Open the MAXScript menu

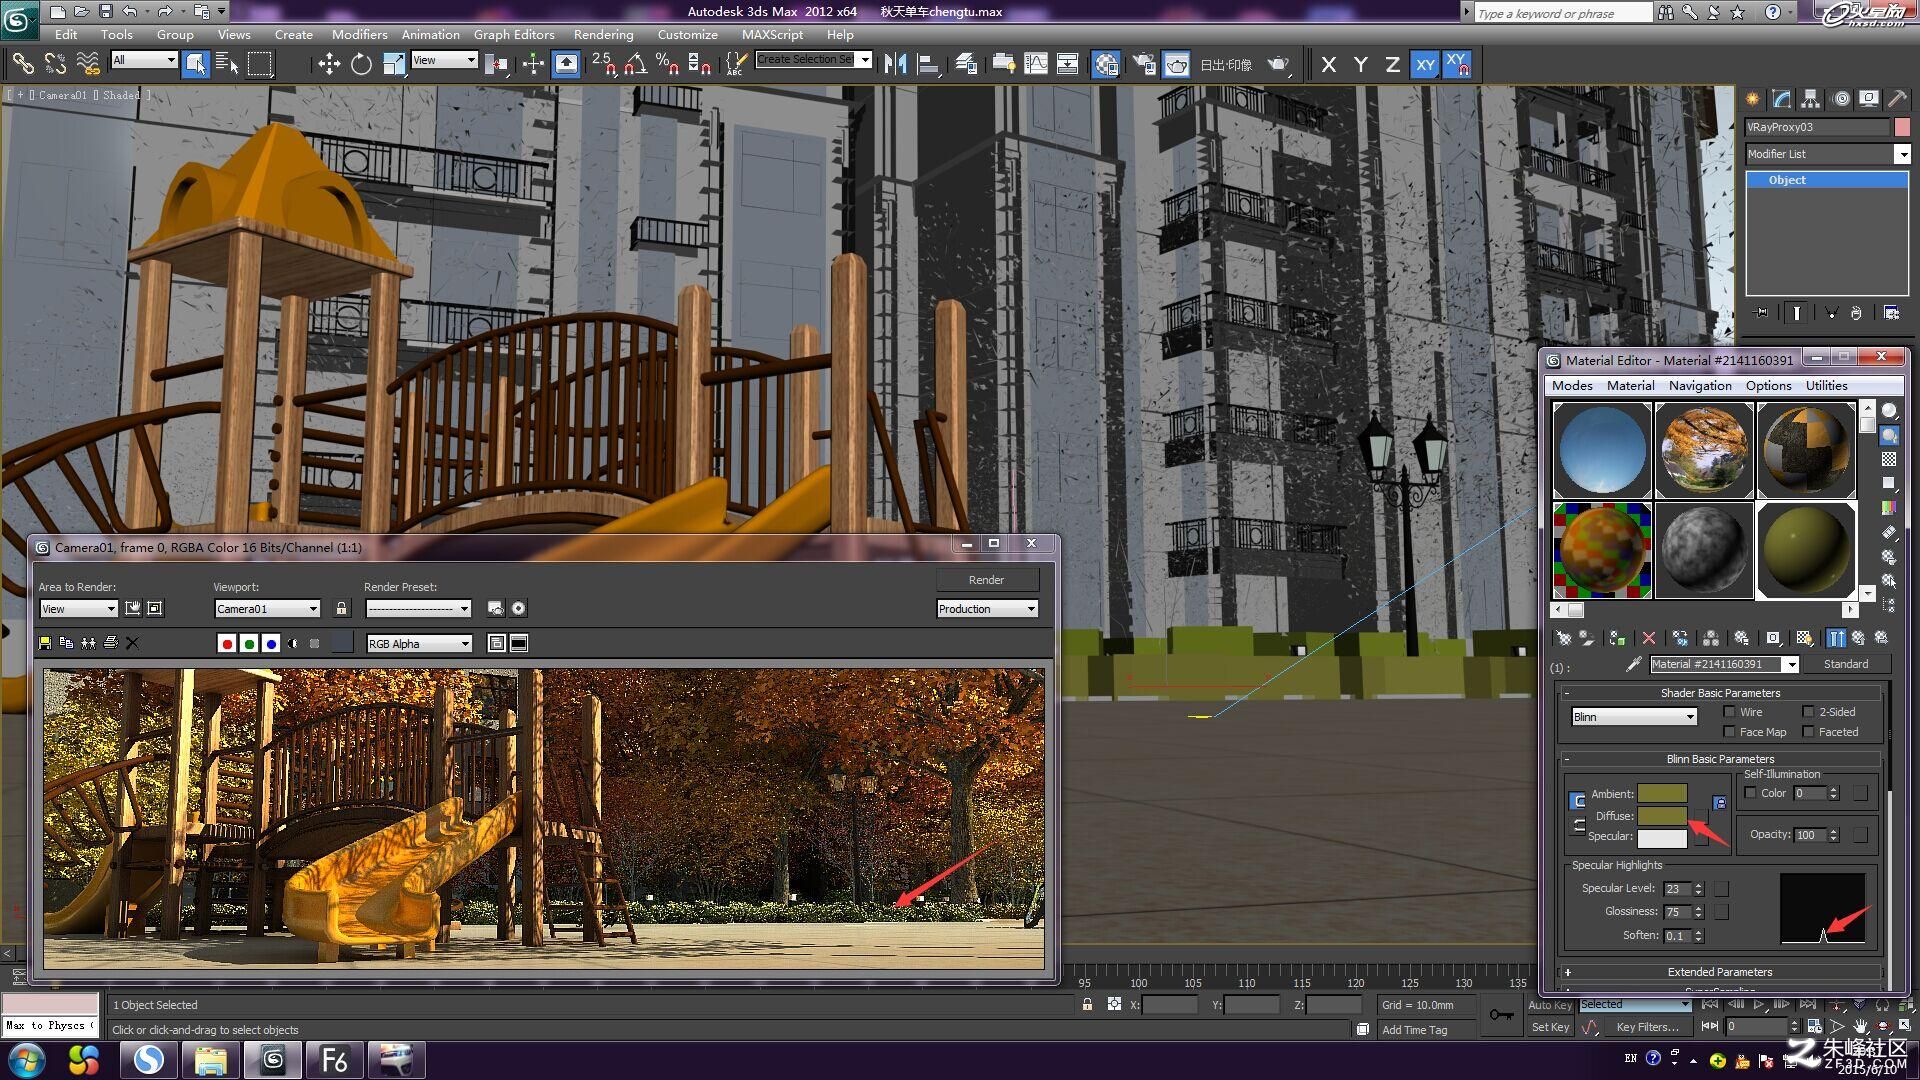772,34
